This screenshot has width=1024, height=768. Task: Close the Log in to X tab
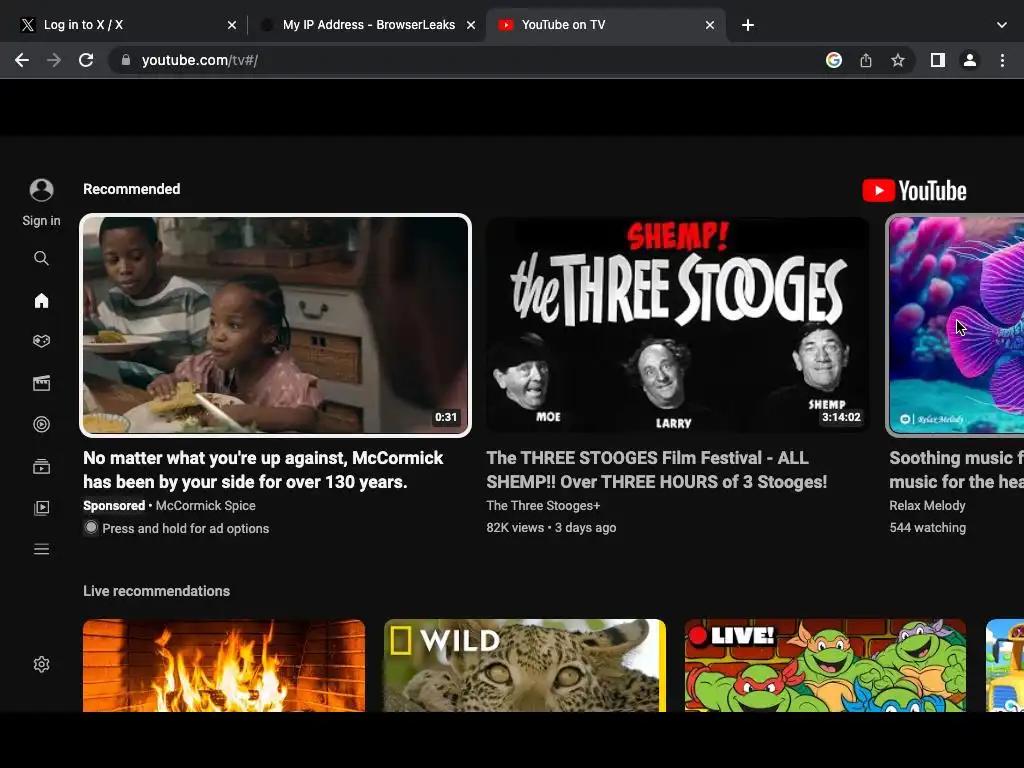pyautogui.click(x=232, y=25)
